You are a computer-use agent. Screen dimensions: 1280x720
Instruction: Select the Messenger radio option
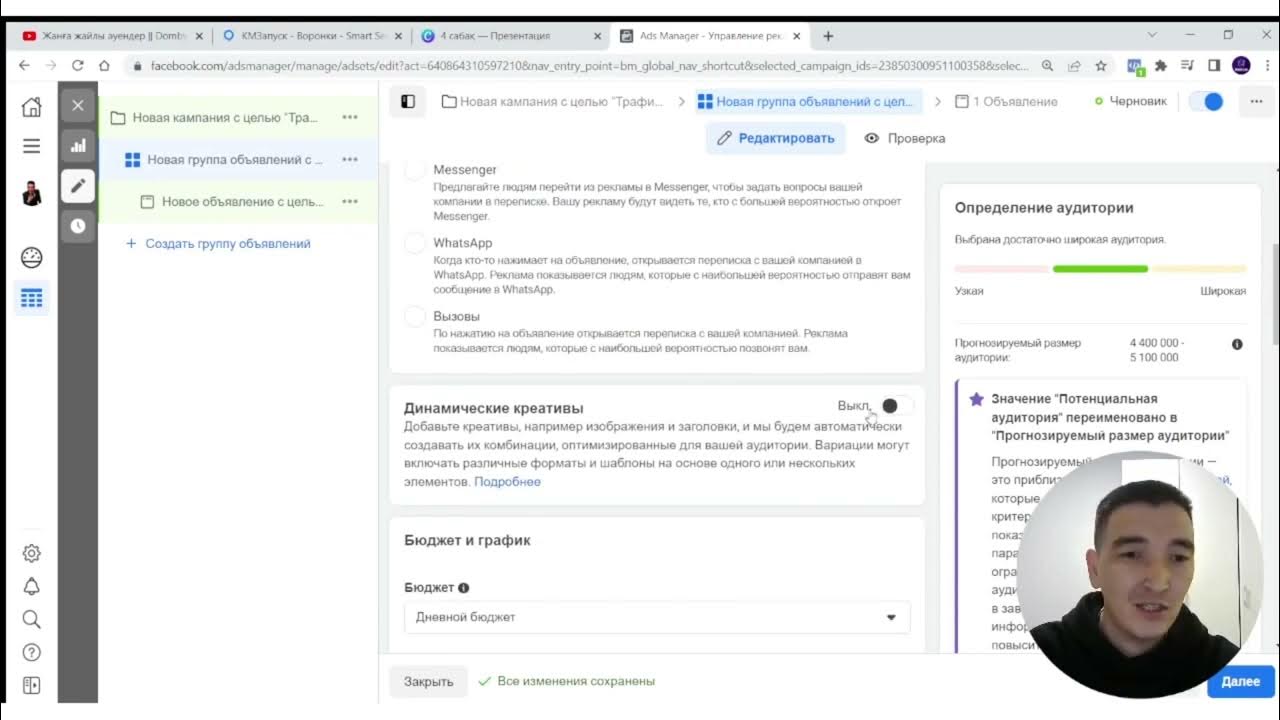point(415,170)
